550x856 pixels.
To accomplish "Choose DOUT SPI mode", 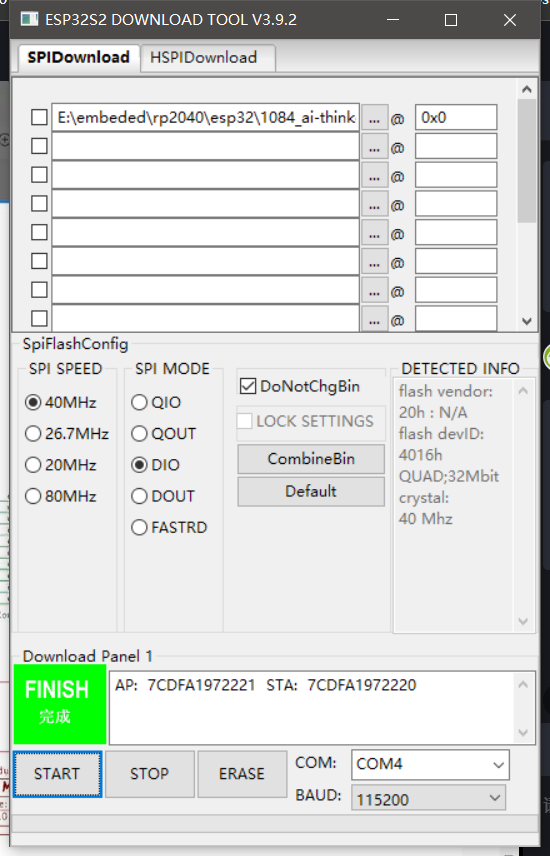I will point(163,496).
